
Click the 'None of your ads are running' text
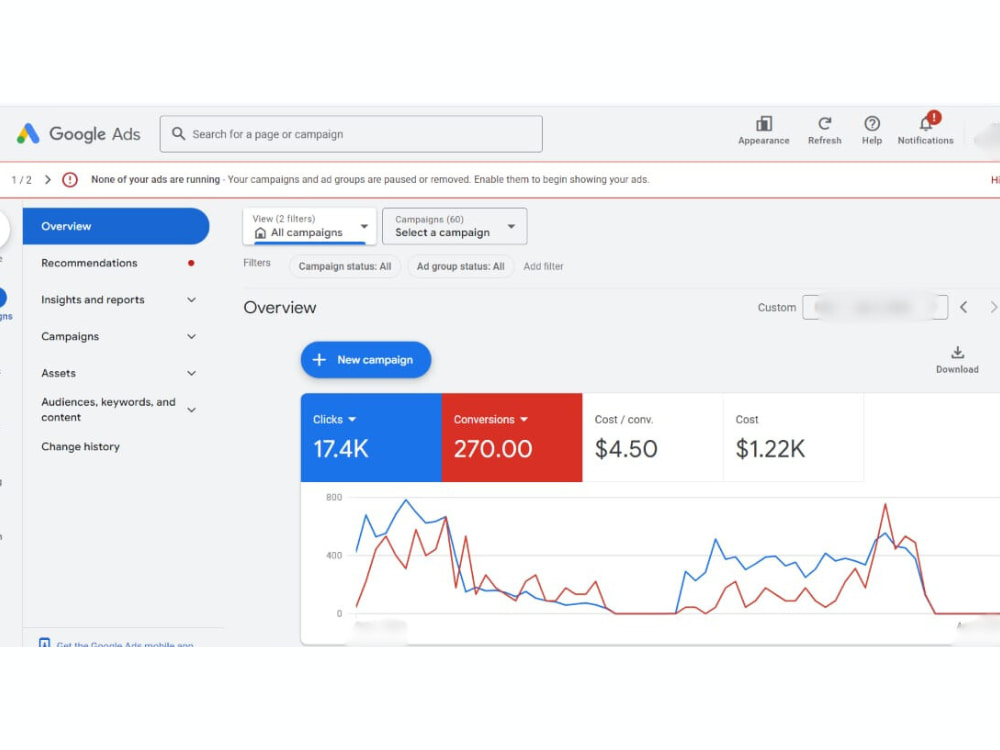click(156, 180)
